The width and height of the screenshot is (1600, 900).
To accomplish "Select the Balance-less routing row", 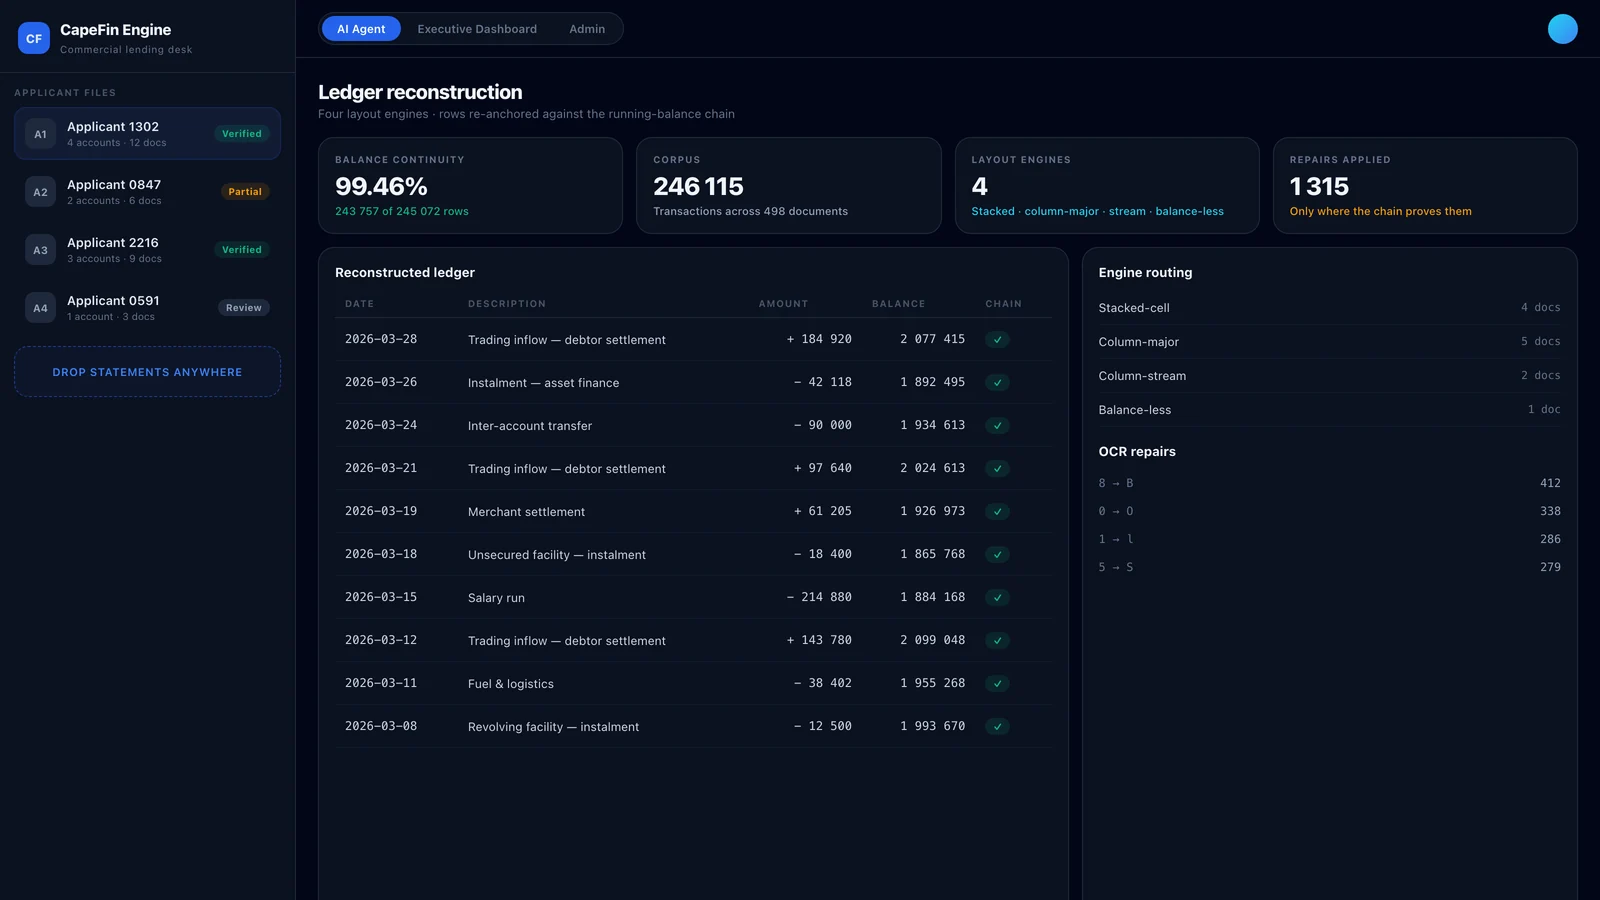I will [x=1329, y=410].
